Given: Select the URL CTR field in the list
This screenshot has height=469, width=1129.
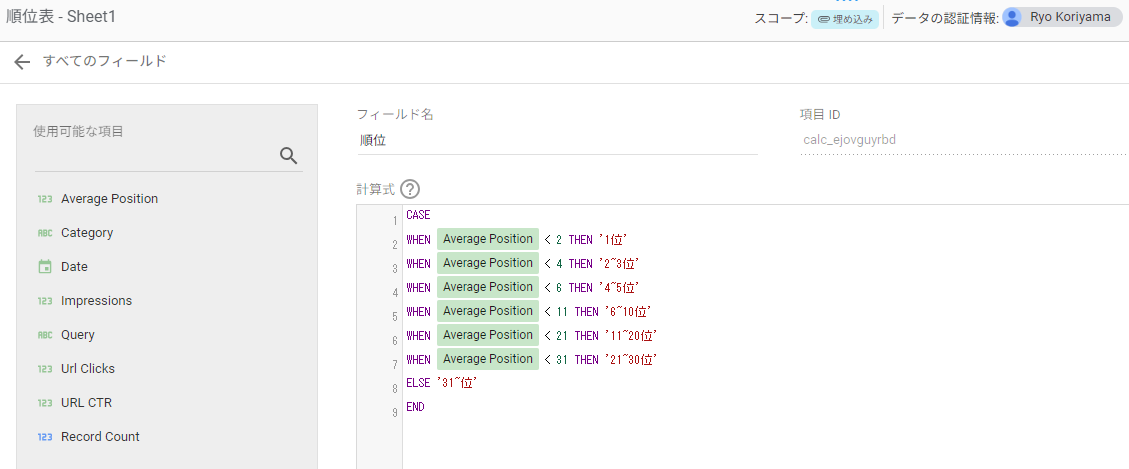Looking at the screenshot, I should click(86, 403).
